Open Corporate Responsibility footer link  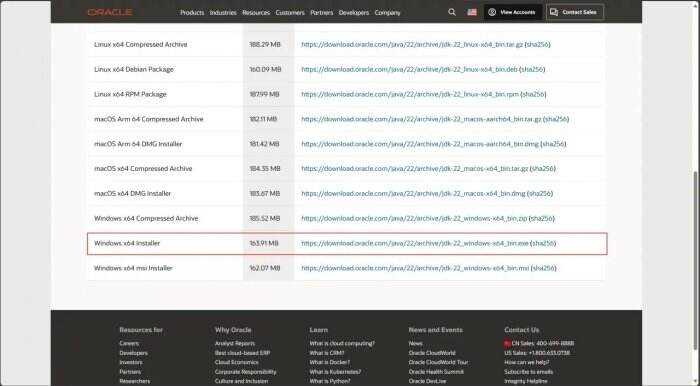pos(246,372)
